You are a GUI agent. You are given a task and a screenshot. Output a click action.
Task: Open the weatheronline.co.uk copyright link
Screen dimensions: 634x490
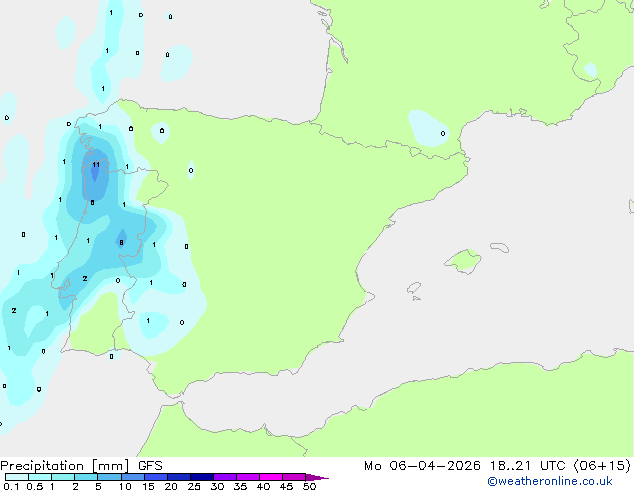(x=549, y=481)
